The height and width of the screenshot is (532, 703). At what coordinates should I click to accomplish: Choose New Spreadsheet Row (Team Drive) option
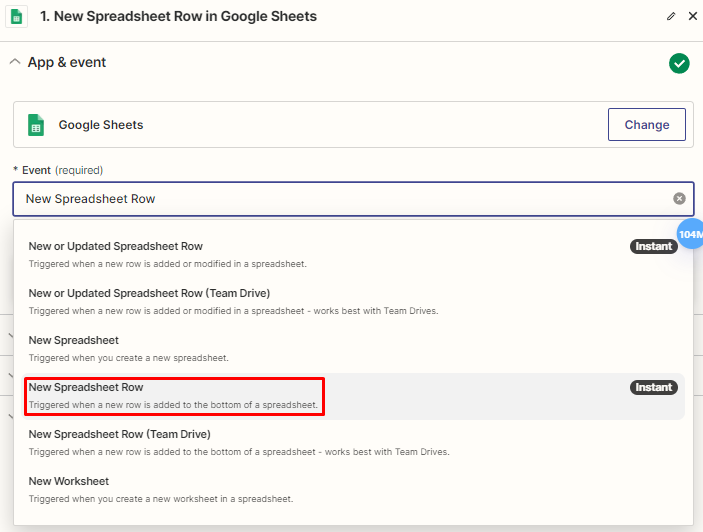353,443
